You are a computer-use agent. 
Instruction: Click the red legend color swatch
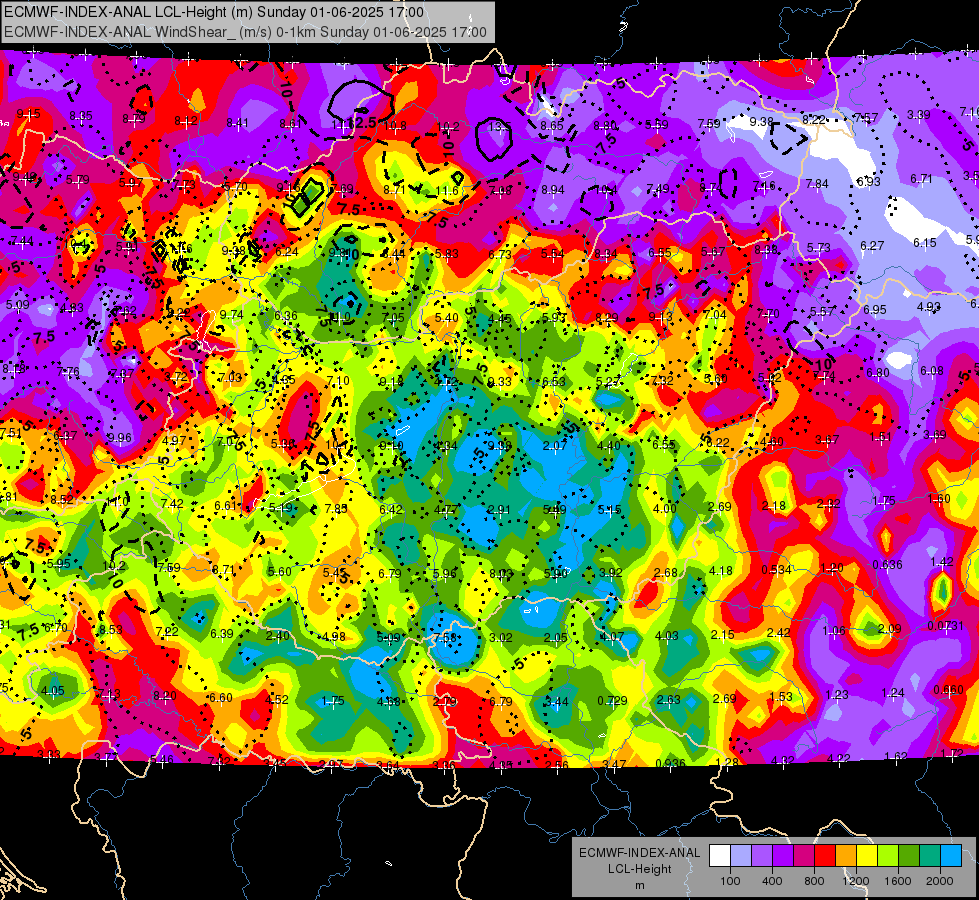pyautogui.click(x=825, y=856)
